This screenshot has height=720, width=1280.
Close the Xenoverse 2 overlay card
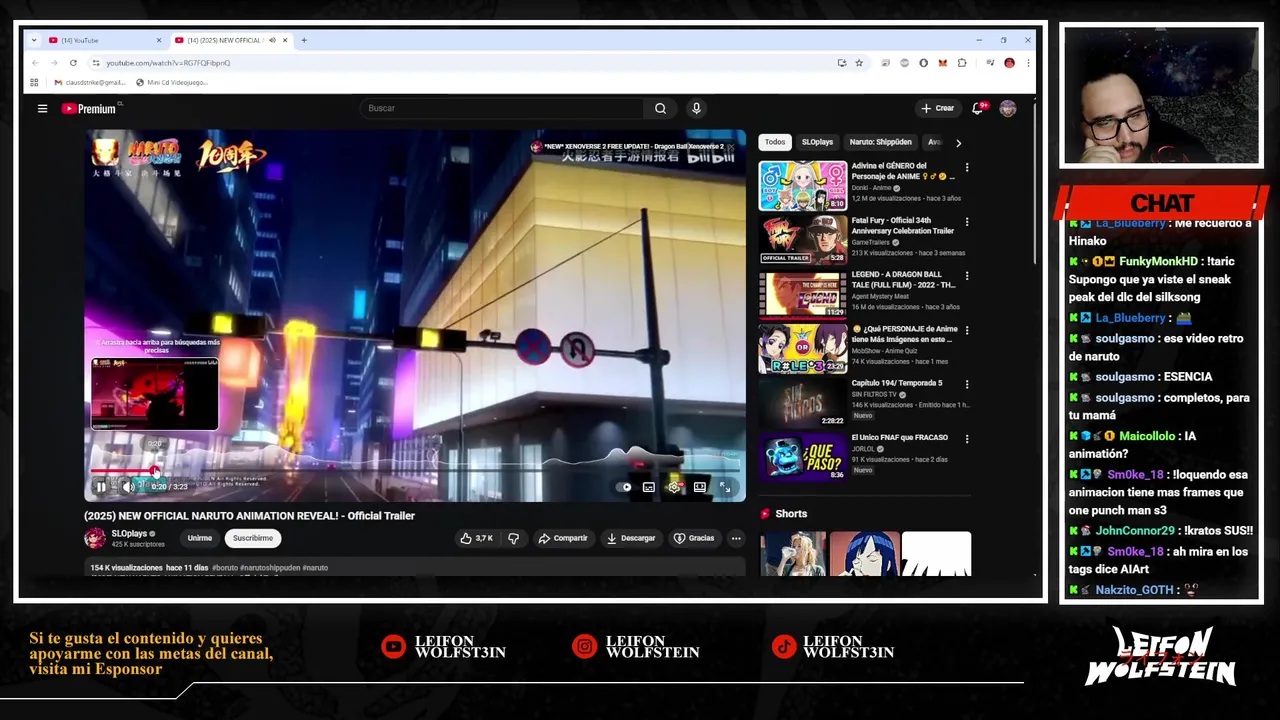point(731,147)
